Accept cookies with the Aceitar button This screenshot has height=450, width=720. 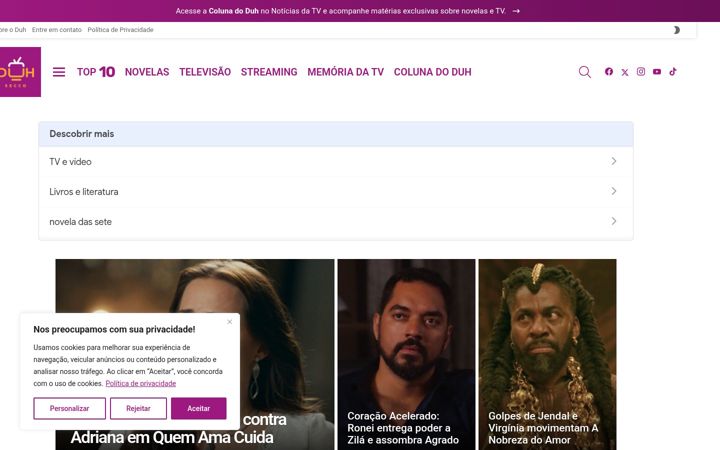(x=198, y=408)
